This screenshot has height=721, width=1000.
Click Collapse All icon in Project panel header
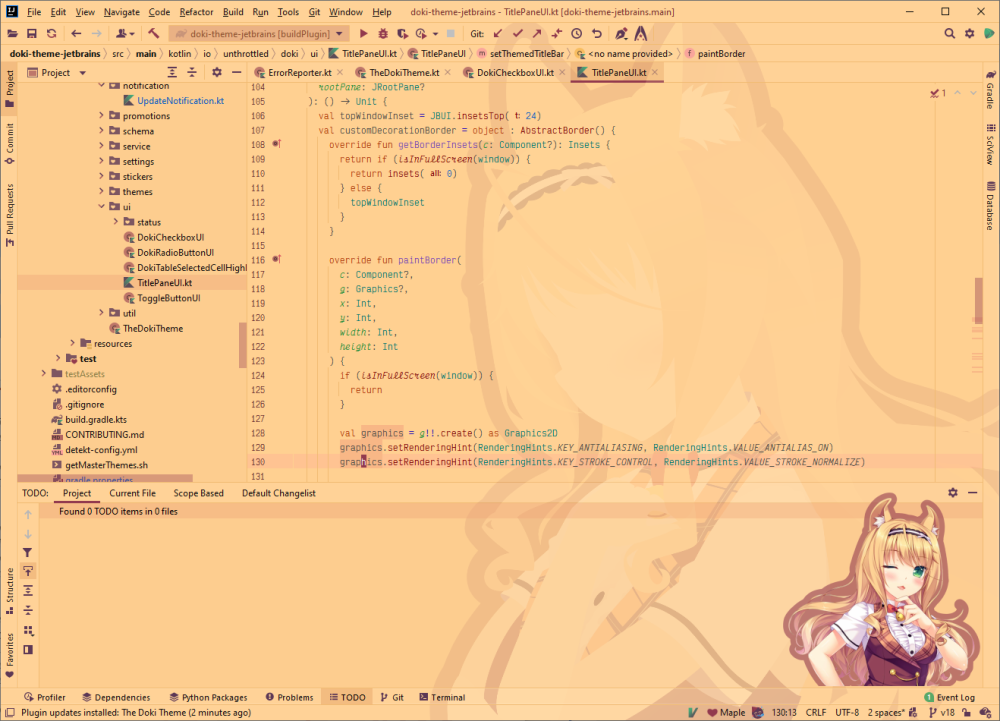(192, 73)
